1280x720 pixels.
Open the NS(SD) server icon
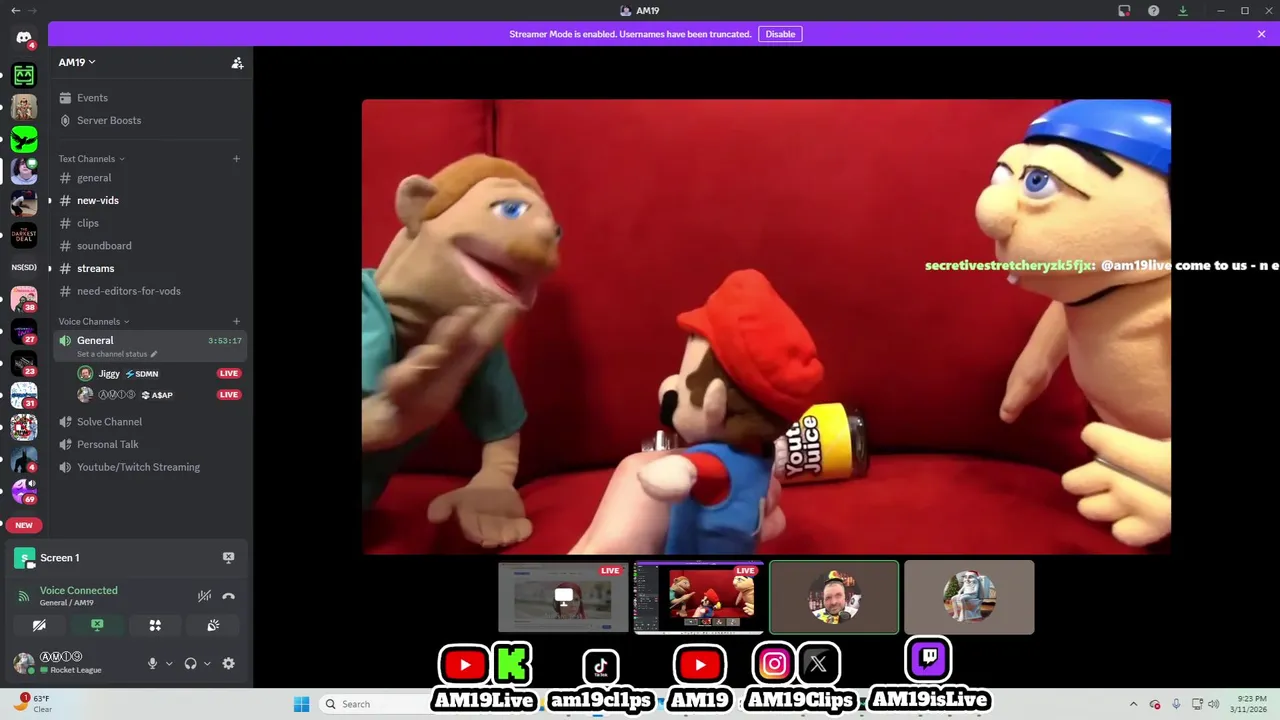click(24, 268)
